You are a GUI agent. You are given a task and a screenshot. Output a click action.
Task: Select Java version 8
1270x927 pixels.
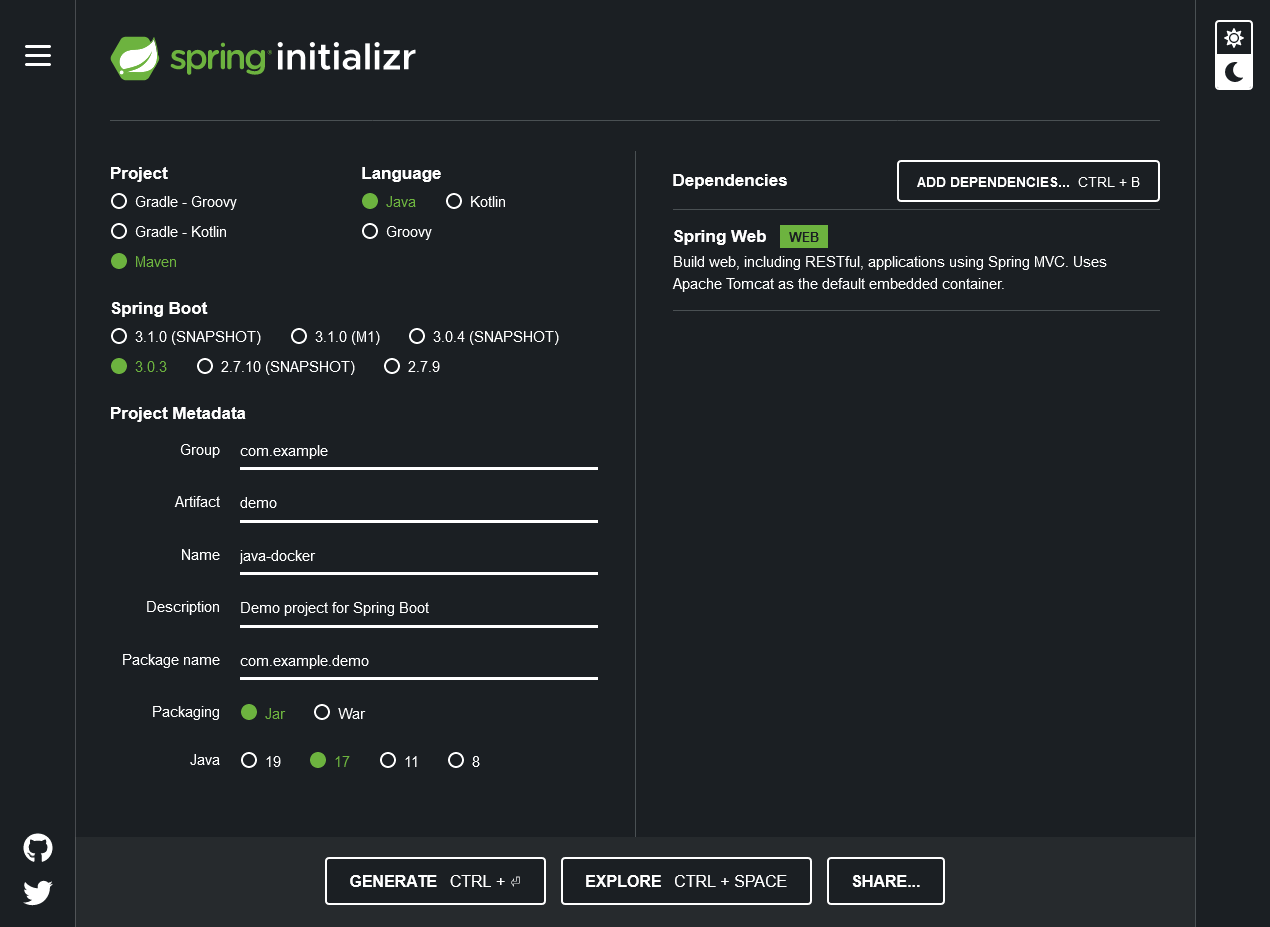[x=464, y=761]
